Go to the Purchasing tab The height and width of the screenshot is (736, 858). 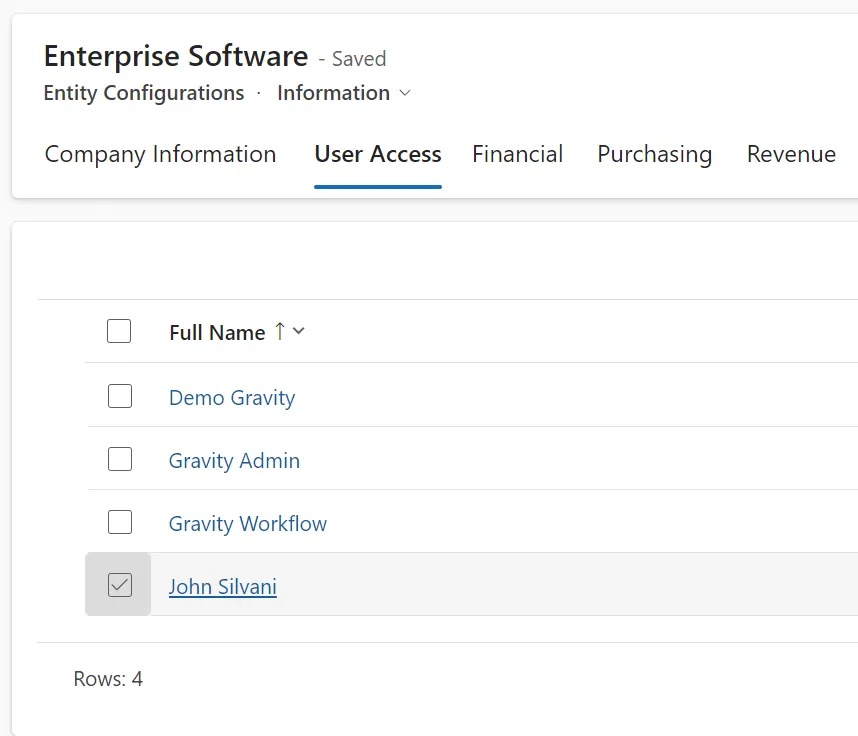[x=654, y=154]
